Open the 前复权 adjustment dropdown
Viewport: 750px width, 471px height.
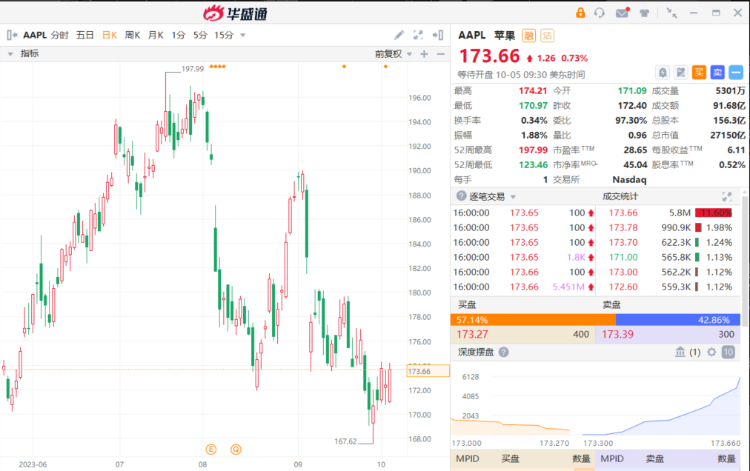click(x=393, y=54)
